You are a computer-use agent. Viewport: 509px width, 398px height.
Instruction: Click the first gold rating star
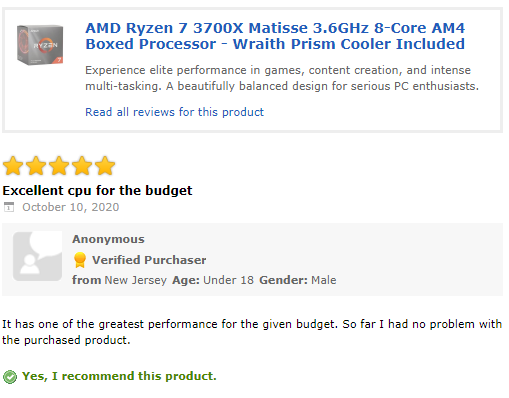point(13,166)
